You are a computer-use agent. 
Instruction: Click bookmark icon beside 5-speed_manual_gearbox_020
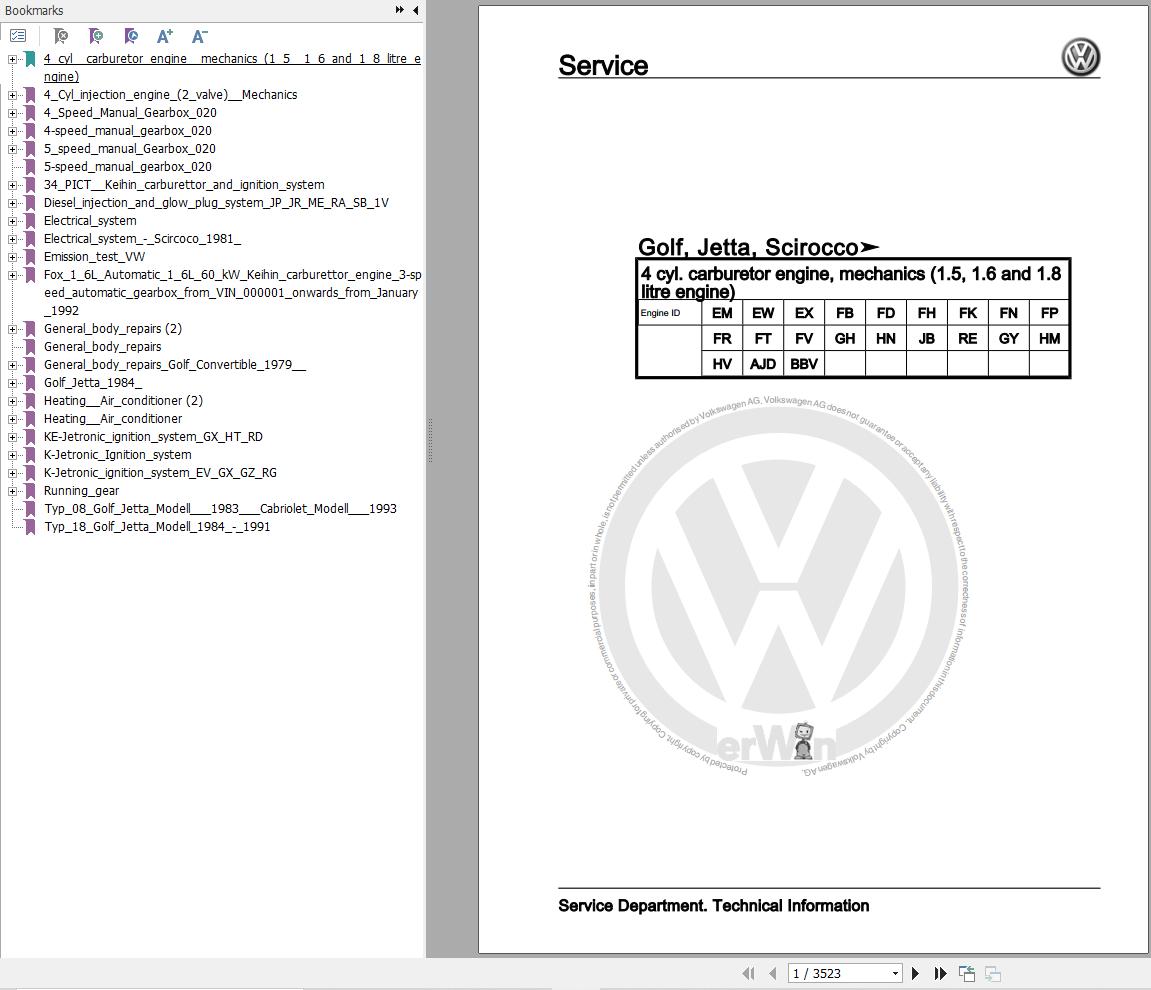point(30,167)
